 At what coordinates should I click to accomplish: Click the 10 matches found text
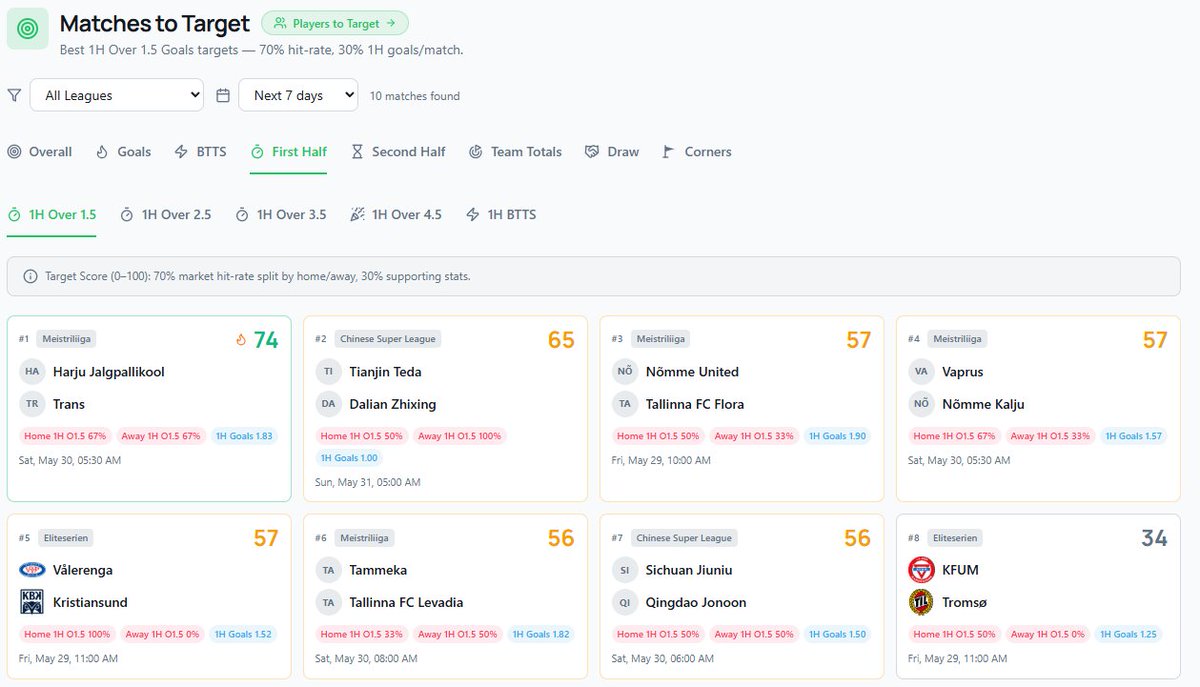[x=415, y=96]
